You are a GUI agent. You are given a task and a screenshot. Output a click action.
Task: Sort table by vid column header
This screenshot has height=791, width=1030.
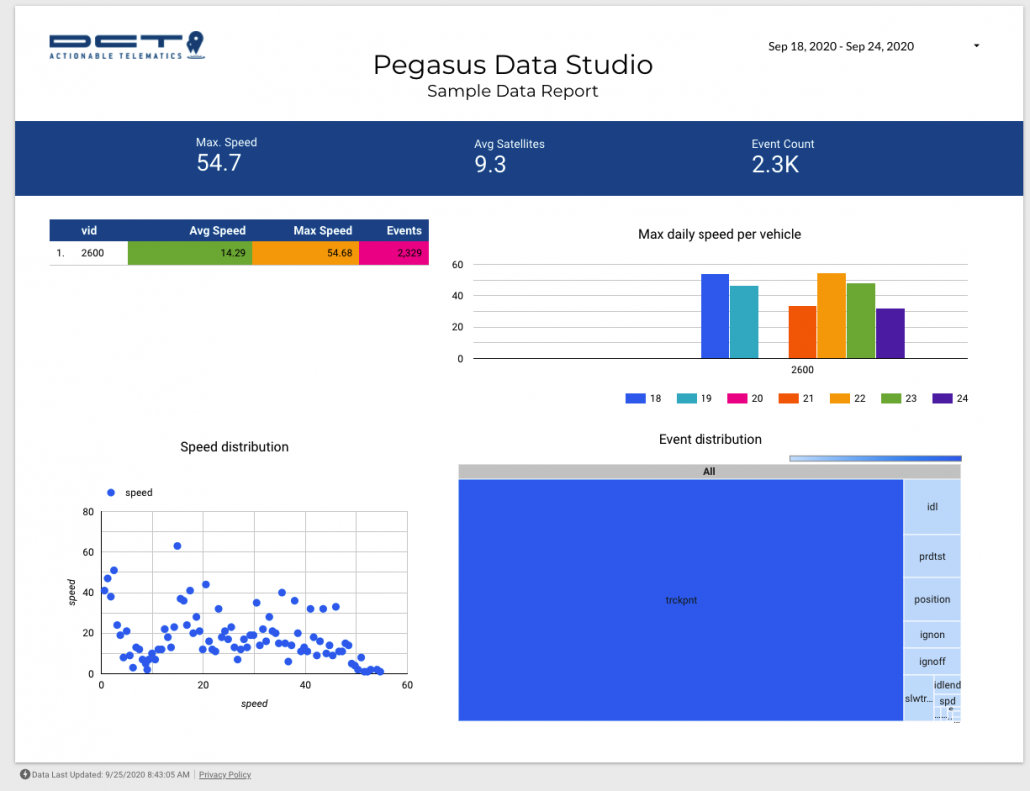(89, 231)
